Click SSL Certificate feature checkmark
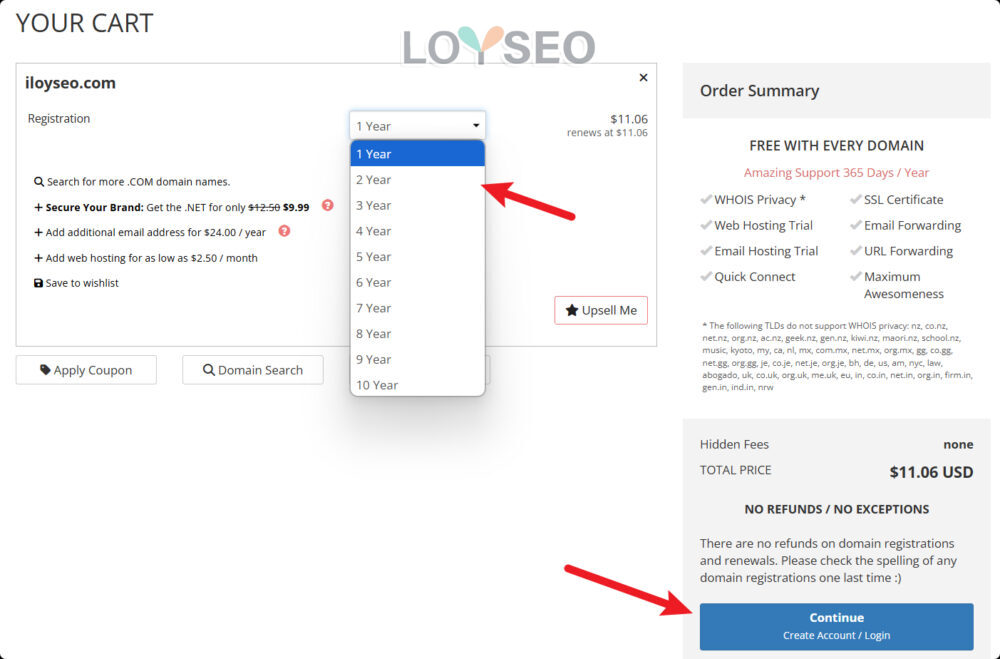This screenshot has width=1000, height=659. point(856,200)
